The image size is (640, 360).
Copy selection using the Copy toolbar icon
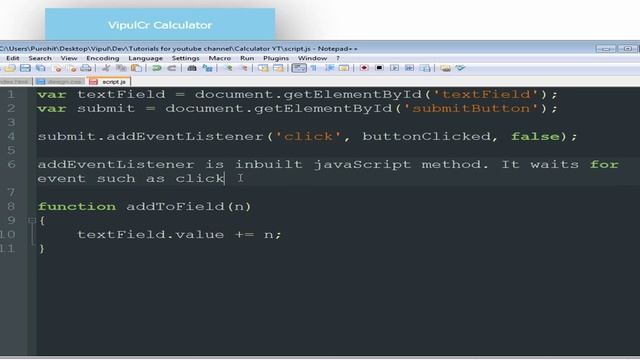(x=121, y=68)
